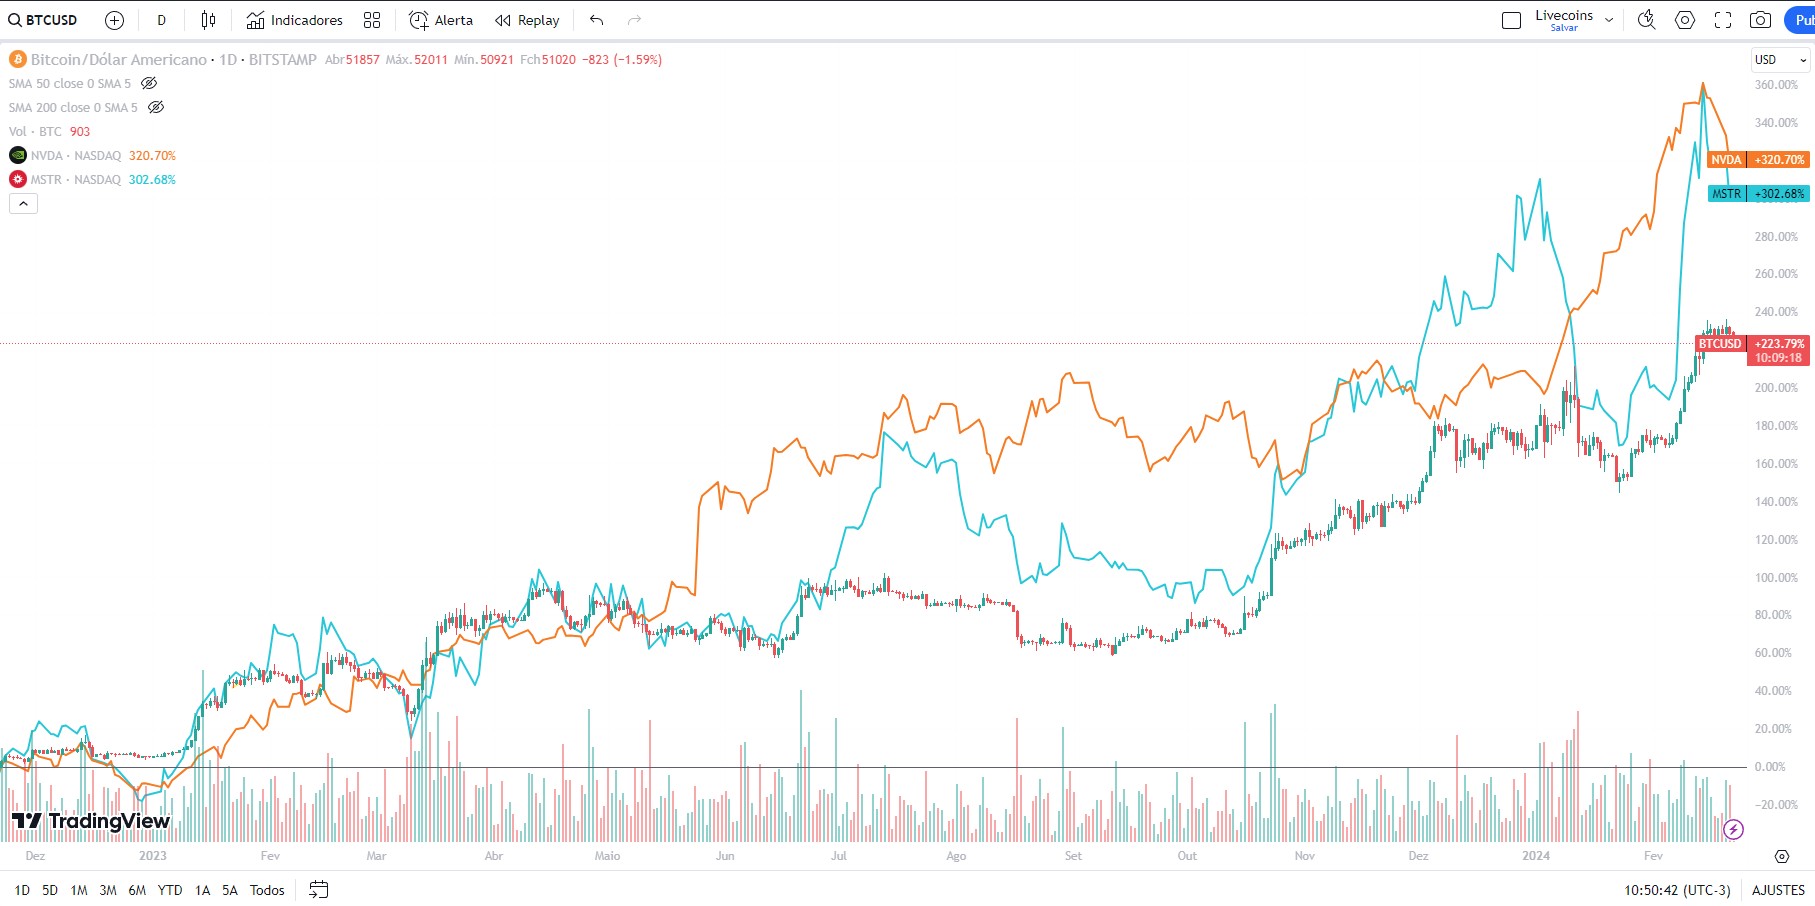Select the 6M time range
The image size is (1815, 906).
(x=137, y=890)
